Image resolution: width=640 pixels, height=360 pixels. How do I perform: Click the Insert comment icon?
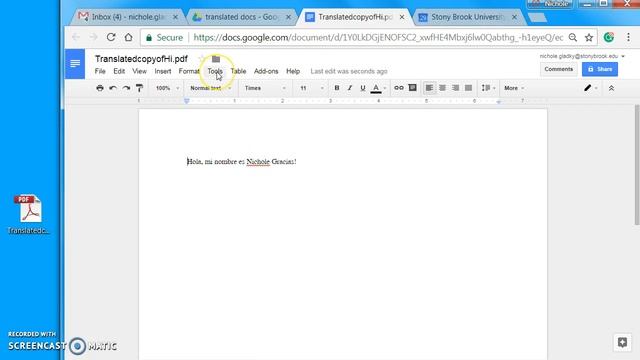[413, 88]
